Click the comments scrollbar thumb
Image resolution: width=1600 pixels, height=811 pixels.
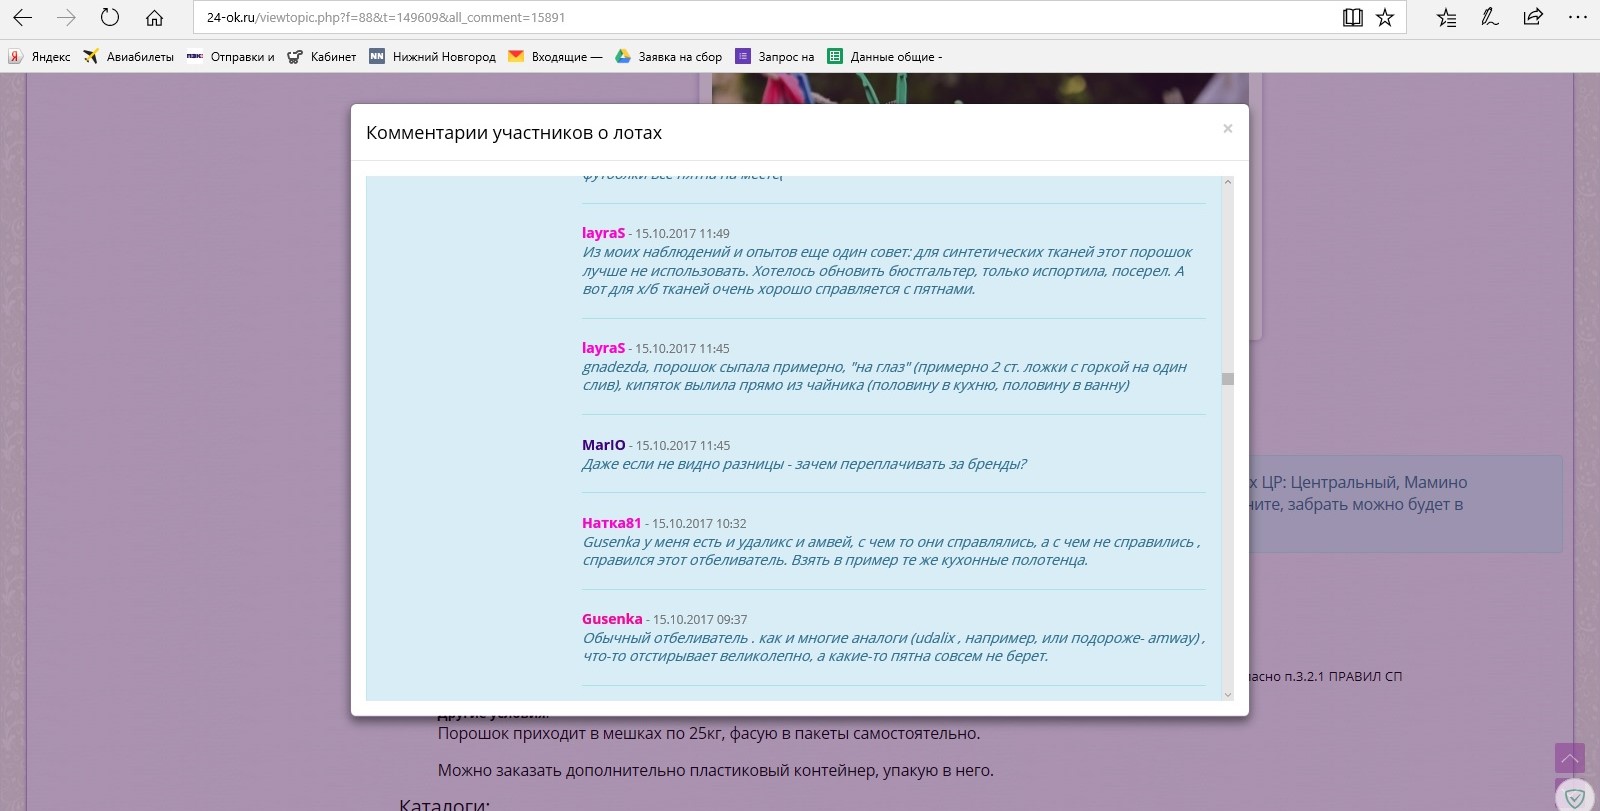tap(1228, 379)
